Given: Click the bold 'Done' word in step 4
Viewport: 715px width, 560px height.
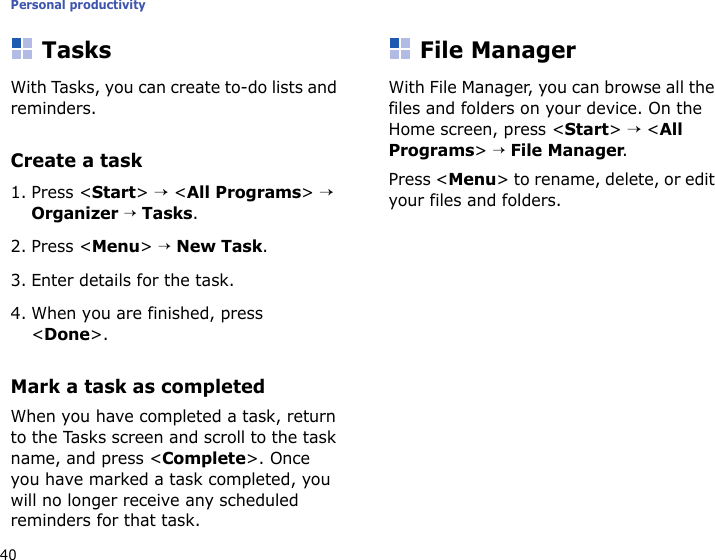Looking at the screenshot, I should coord(67,335).
